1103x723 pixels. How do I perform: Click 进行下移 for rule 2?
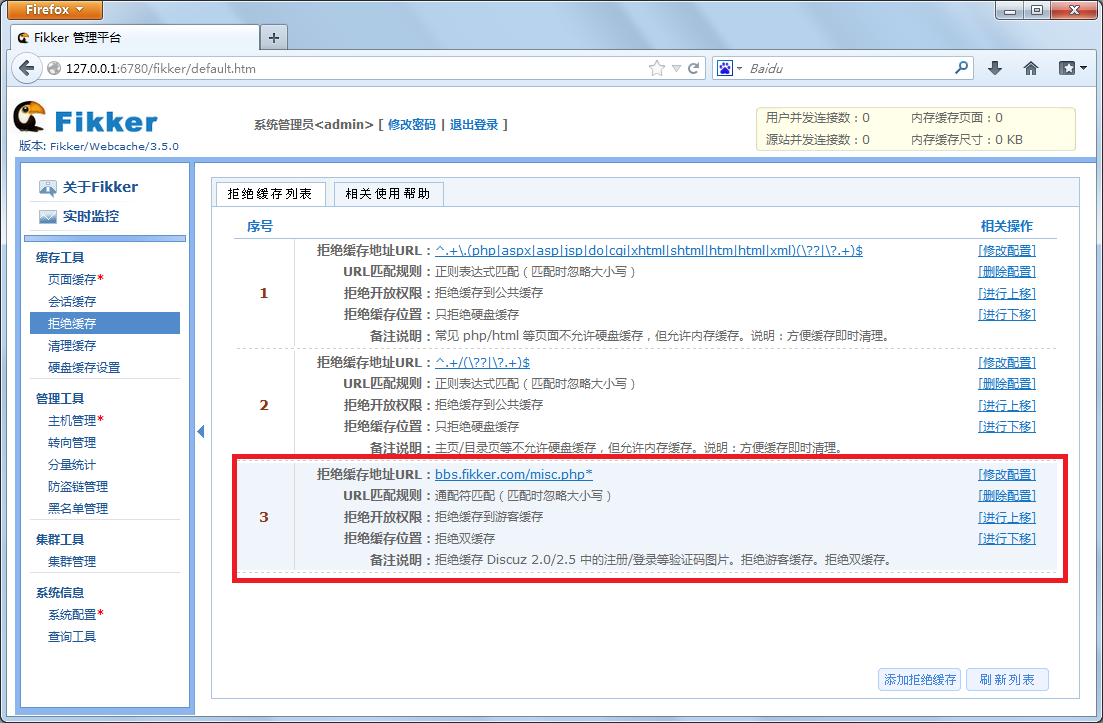click(1007, 426)
